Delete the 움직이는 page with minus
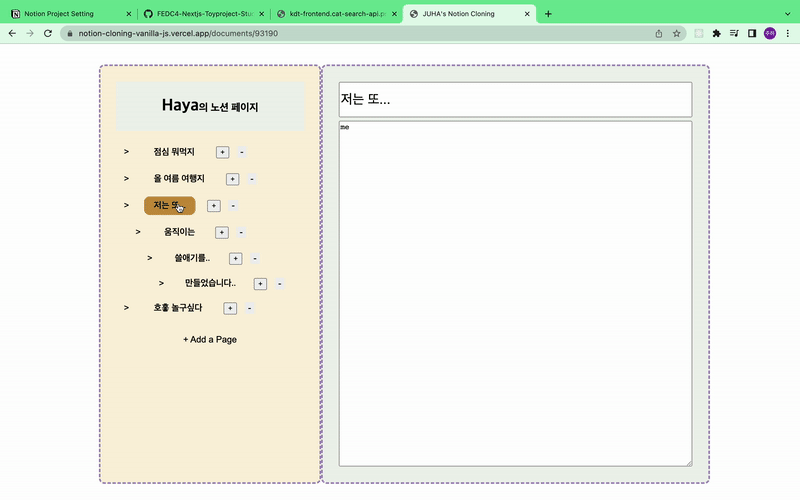 [x=241, y=233]
